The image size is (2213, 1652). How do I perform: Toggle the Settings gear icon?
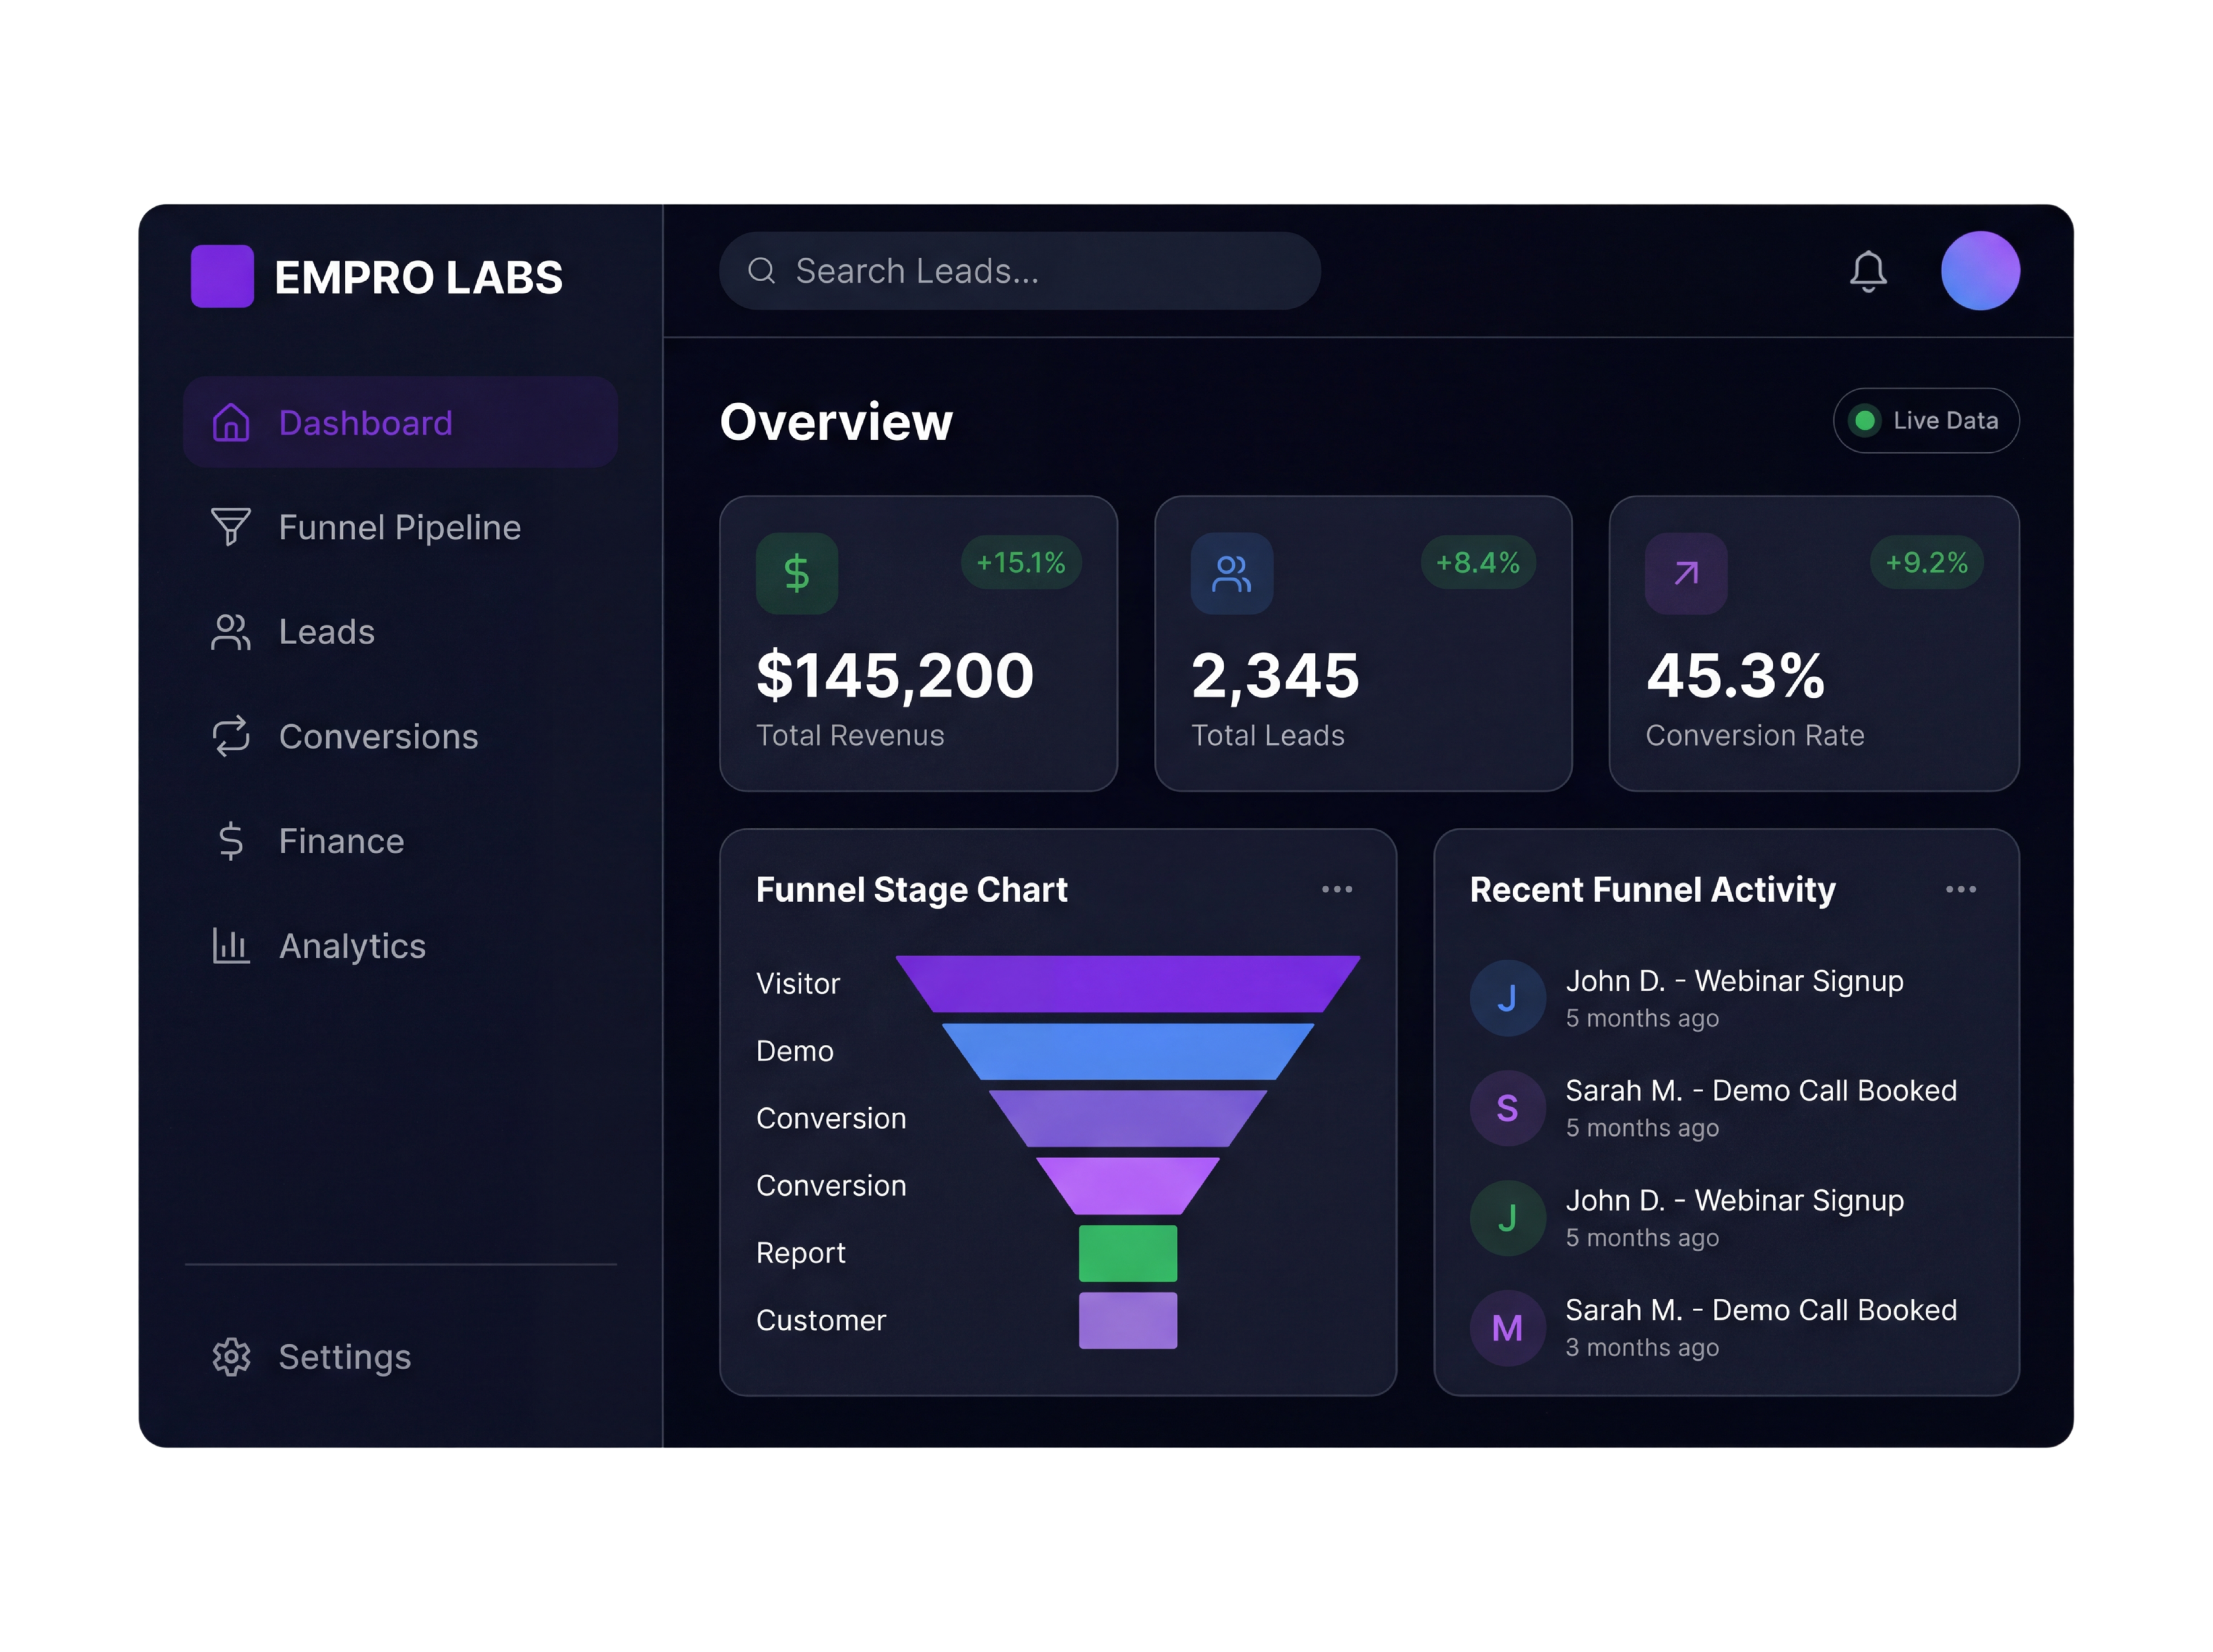(232, 1357)
